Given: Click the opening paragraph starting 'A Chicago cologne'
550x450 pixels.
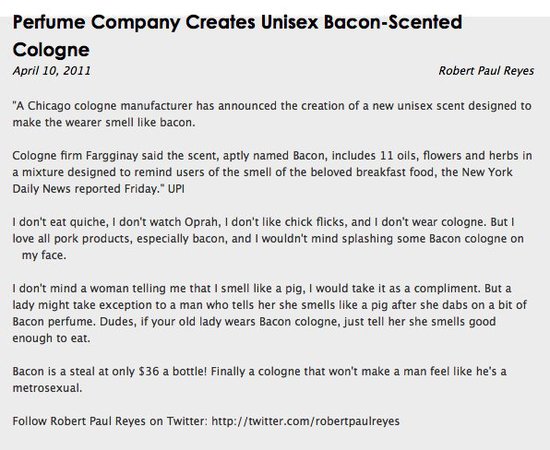Looking at the screenshot, I should pyautogui.click(x=272, y=114).
